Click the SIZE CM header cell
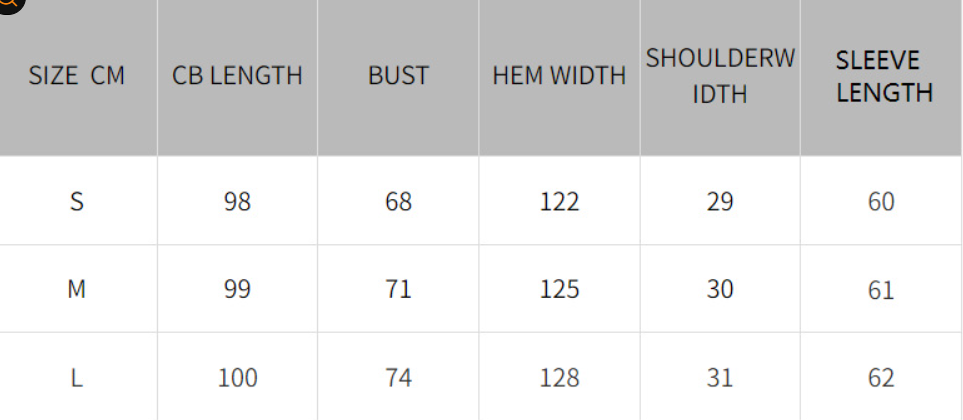Screen dimensions: 963x420 (x=77, y=76)
